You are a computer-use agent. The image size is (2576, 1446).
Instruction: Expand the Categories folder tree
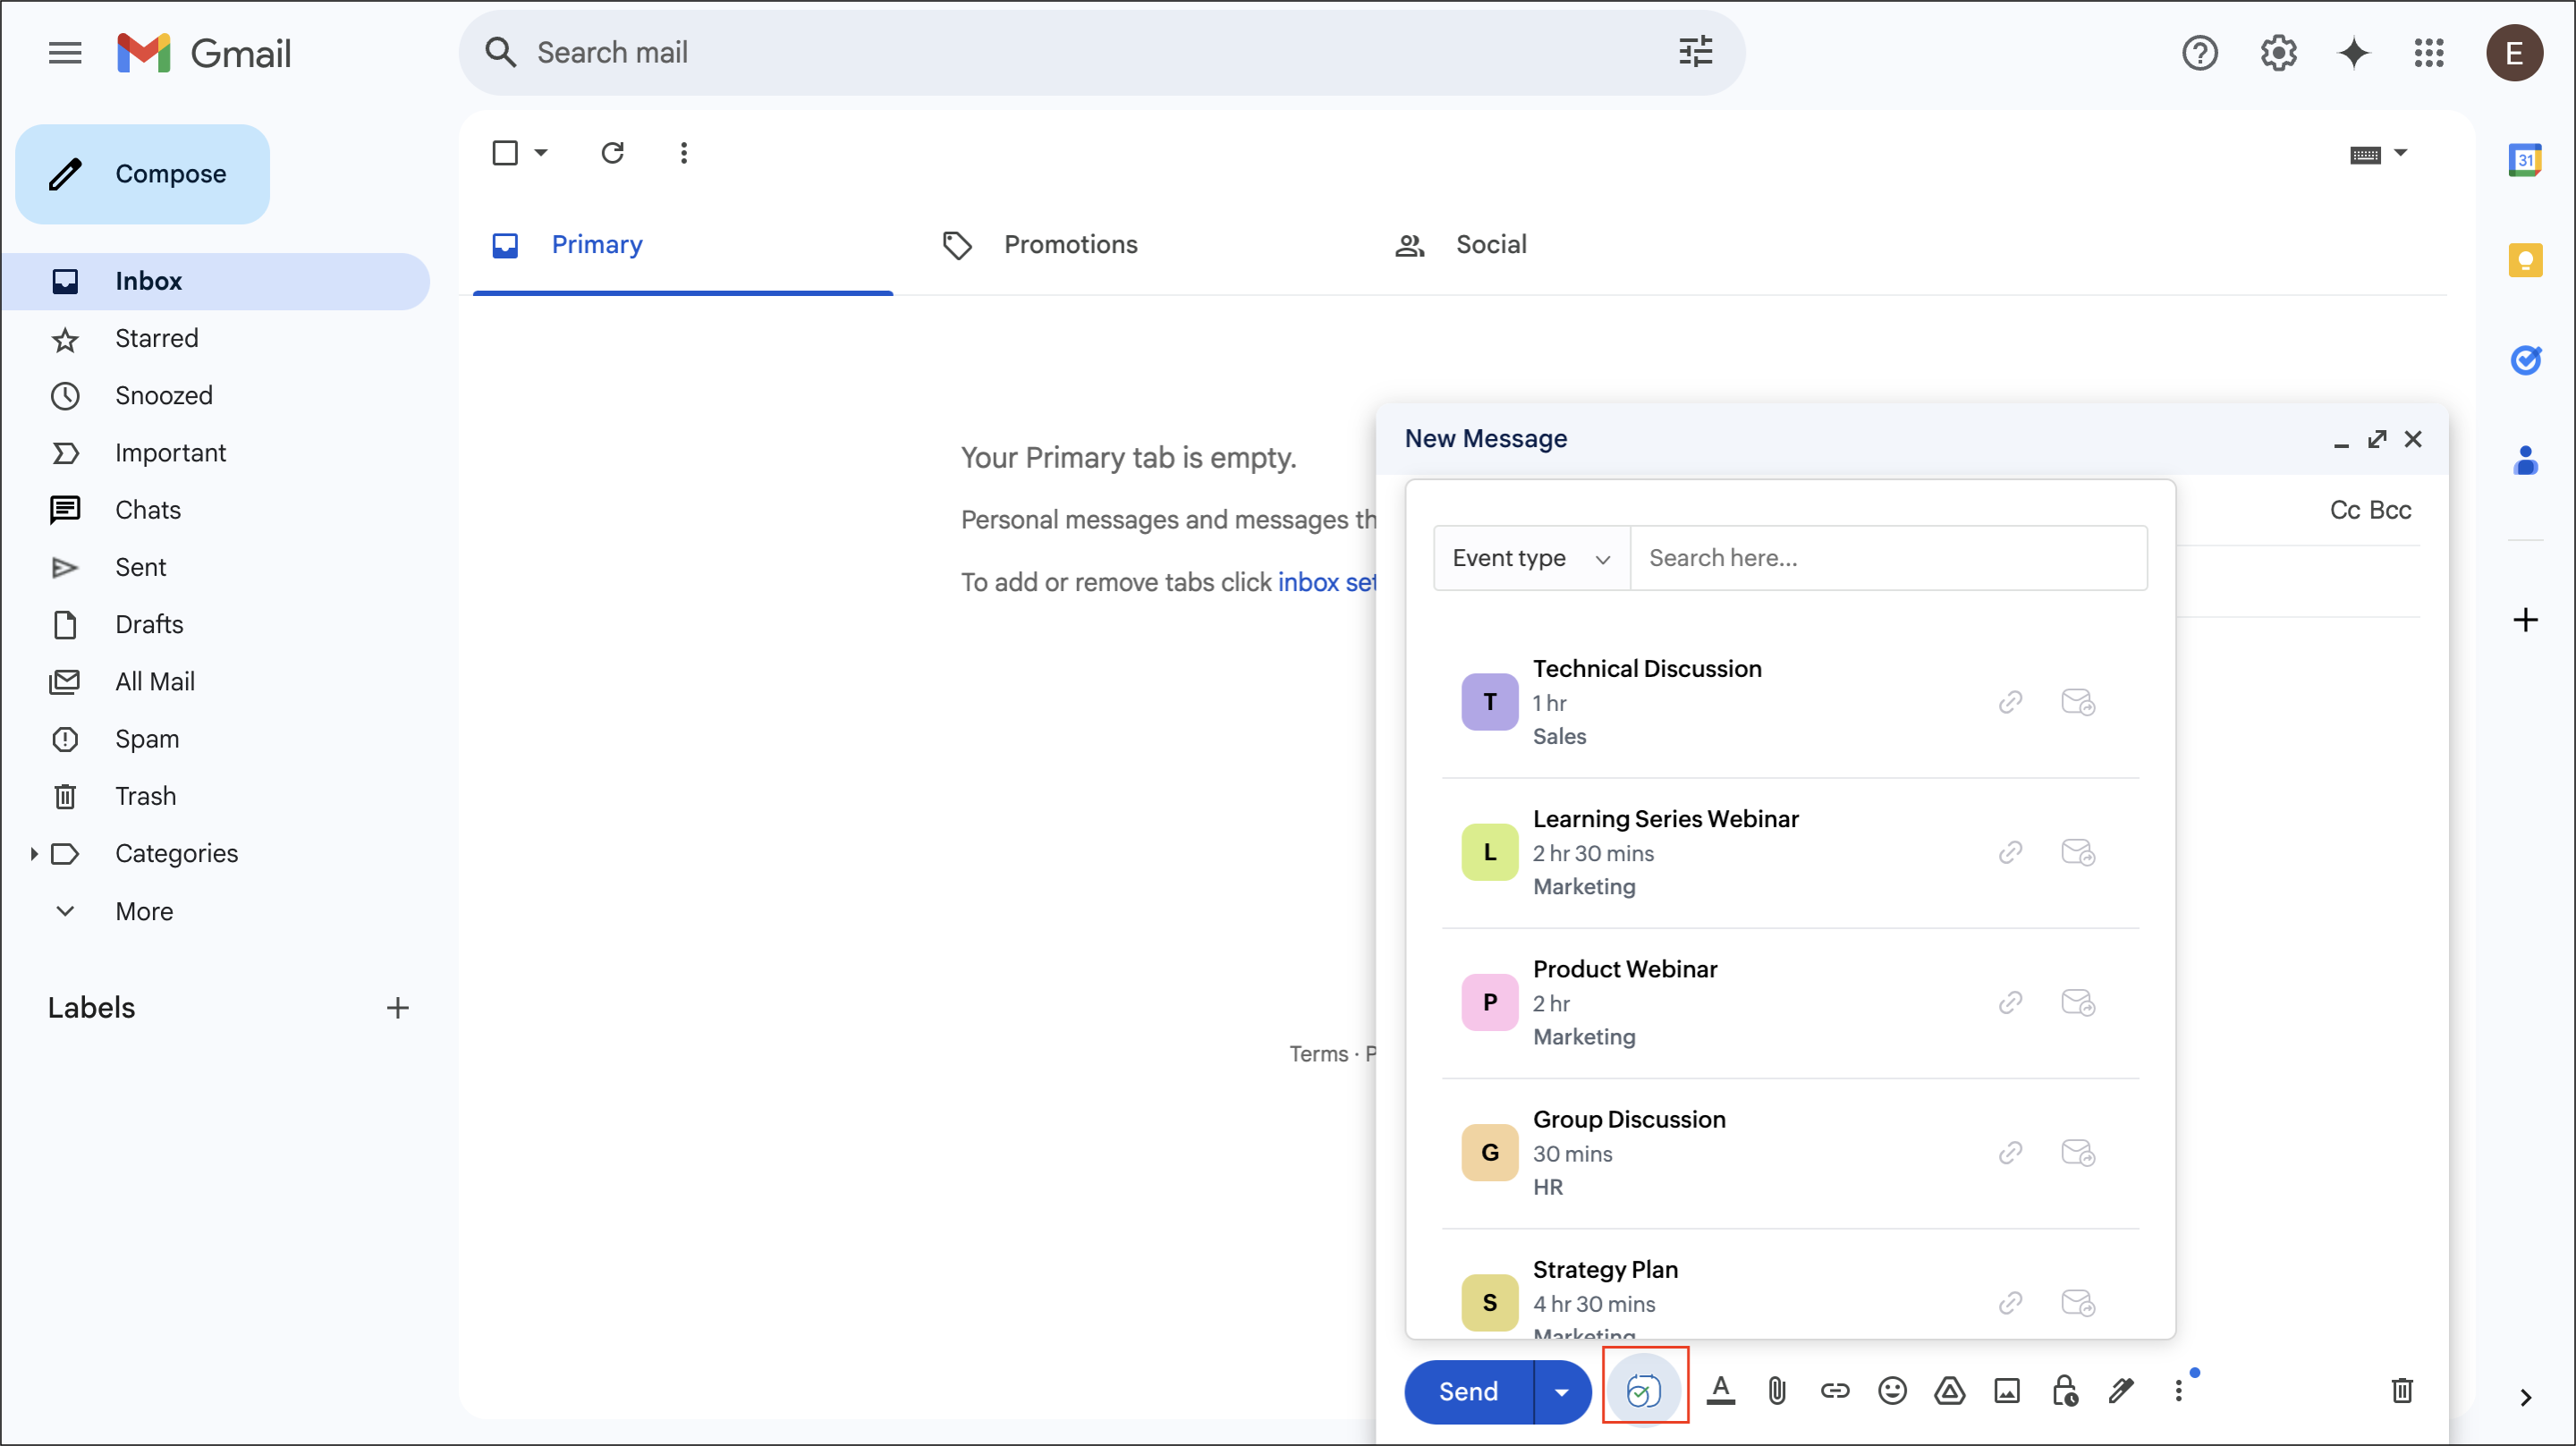[x=34, y=853]
